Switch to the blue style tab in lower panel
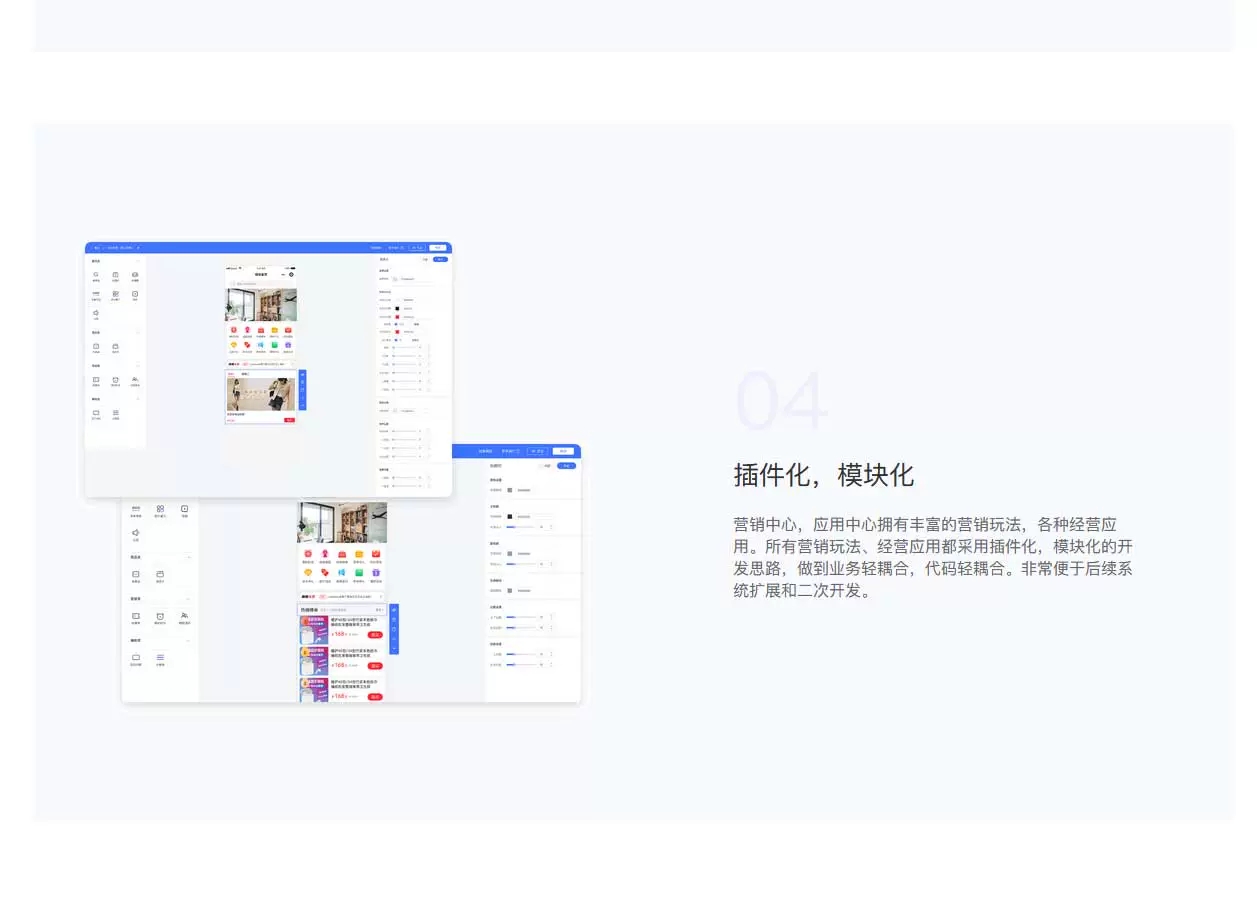Screen dimensions: 1257x909 point(568,466)
